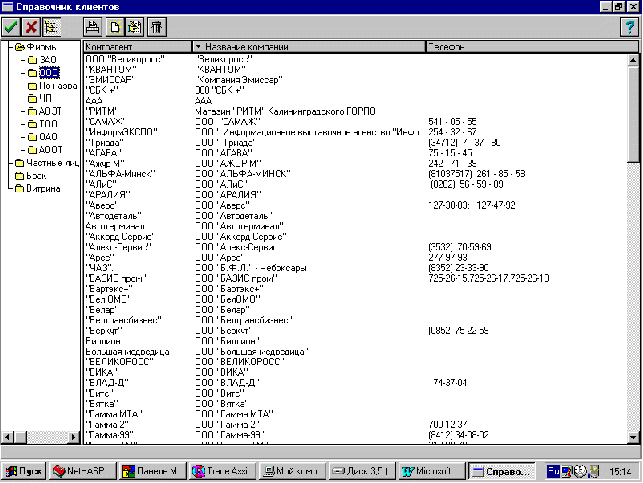
Task: Click the list's vertical scrollbar down arrow
Action: 633,437
